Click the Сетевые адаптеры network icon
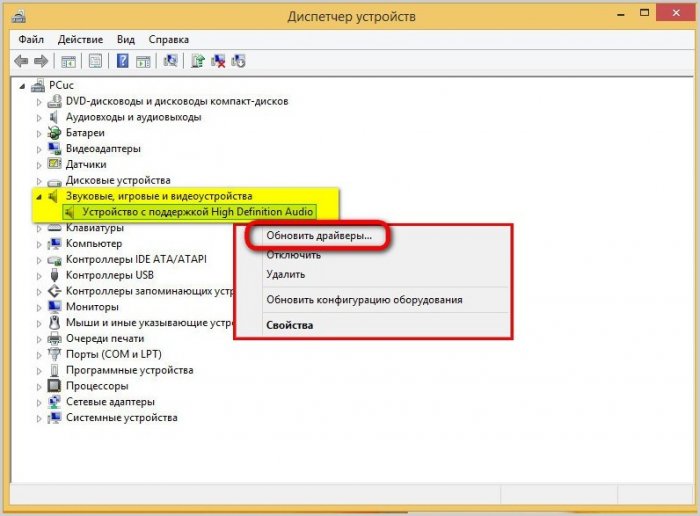 (54, 402)
